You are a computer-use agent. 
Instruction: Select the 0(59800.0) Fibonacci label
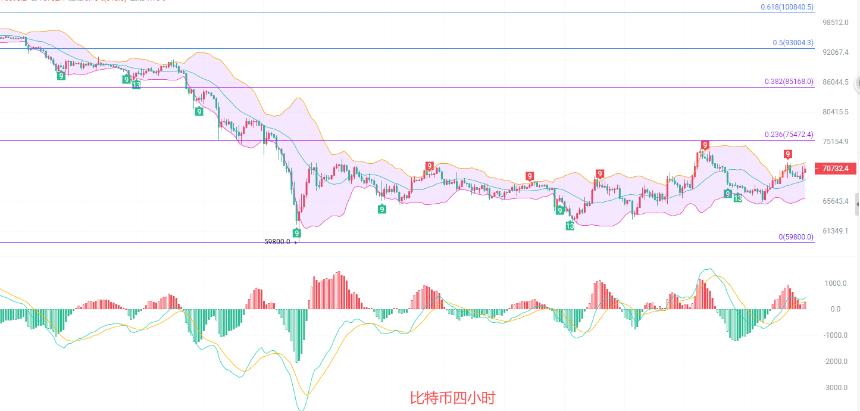pyautogui.click(x=796, y=237)
